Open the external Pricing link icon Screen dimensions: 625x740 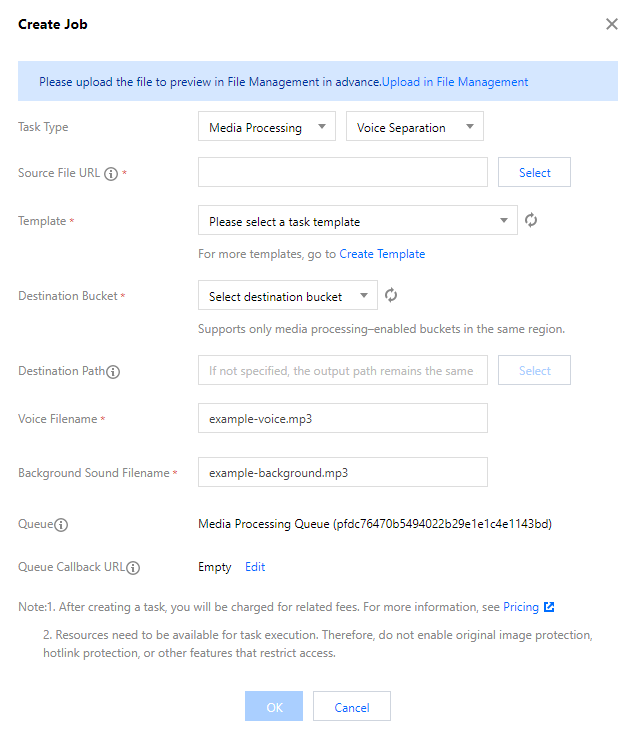549,607
